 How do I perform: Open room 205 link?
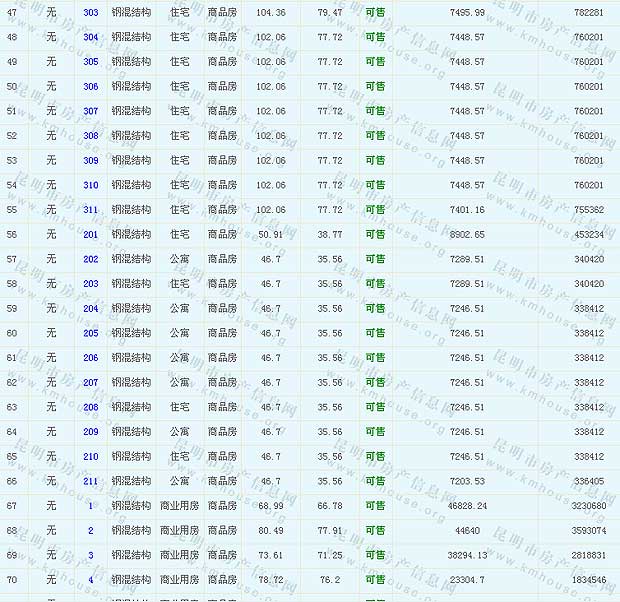click(x=91, y=333)
